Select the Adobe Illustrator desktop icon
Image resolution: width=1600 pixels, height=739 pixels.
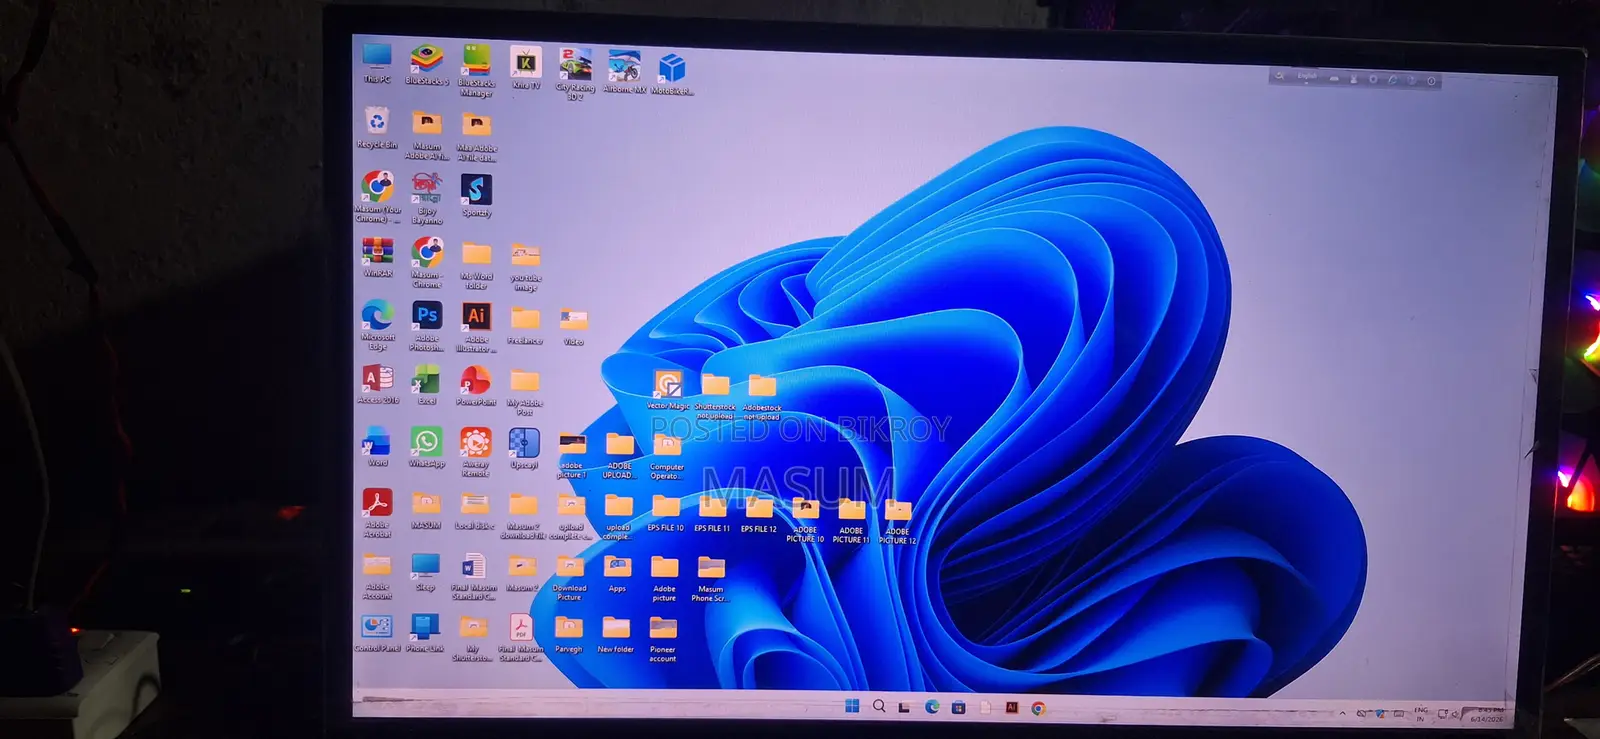[x=476, y=328]
